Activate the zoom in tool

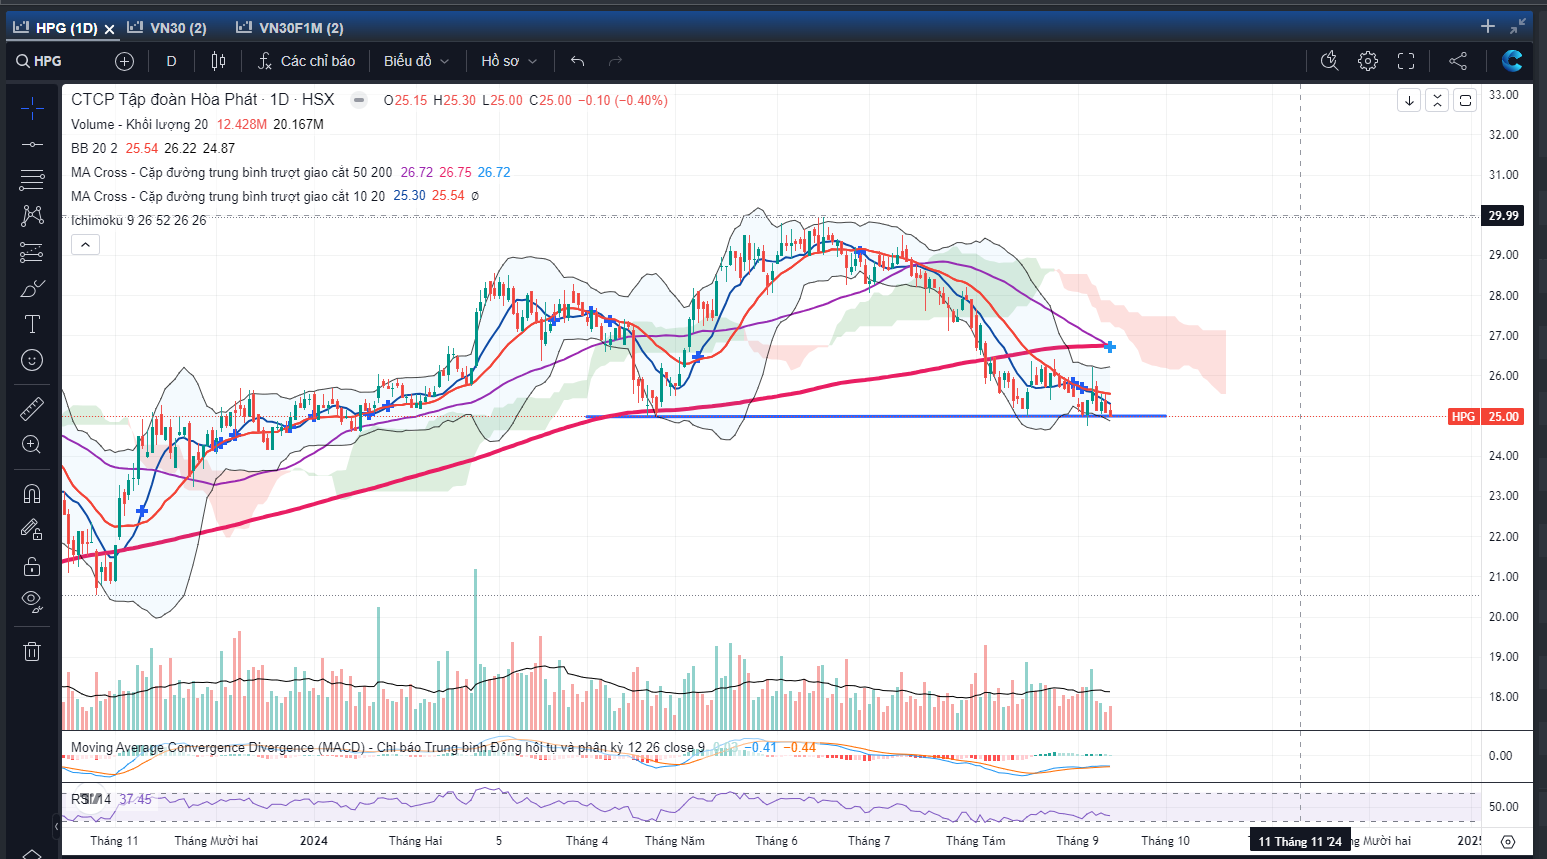32,445
